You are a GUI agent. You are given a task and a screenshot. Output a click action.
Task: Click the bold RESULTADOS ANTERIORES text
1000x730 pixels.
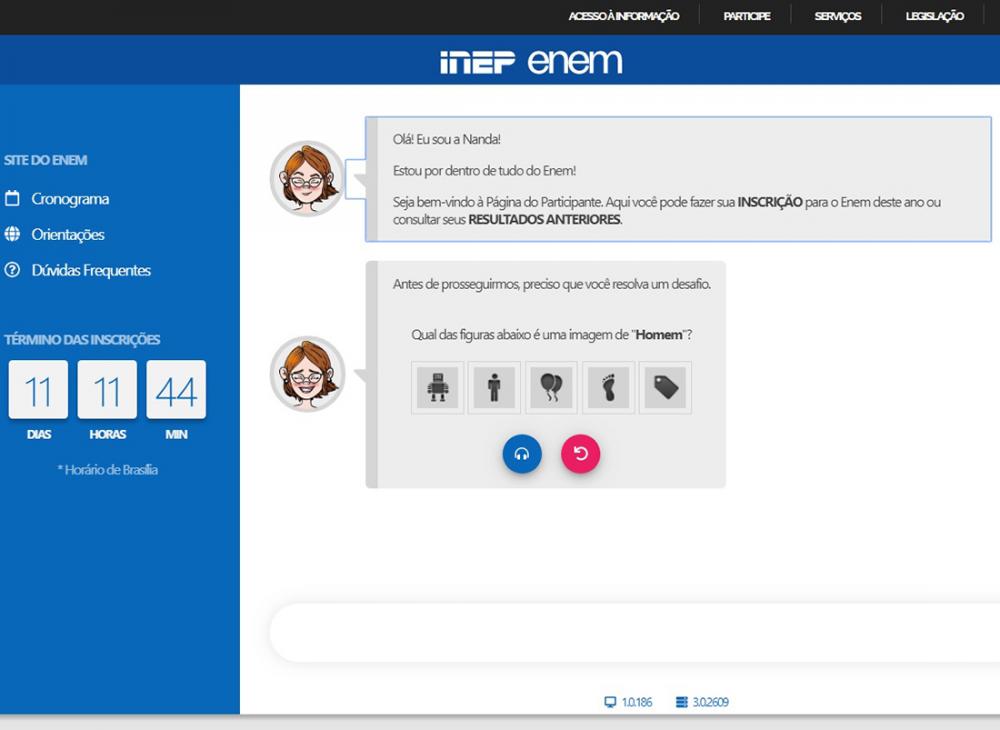click(544, 219)
